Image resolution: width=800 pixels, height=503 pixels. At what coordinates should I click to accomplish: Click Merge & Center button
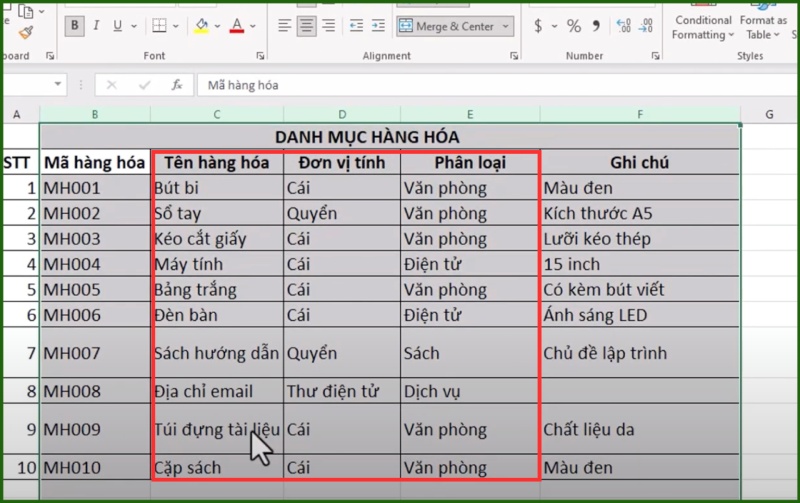click(x=447, y=26)
